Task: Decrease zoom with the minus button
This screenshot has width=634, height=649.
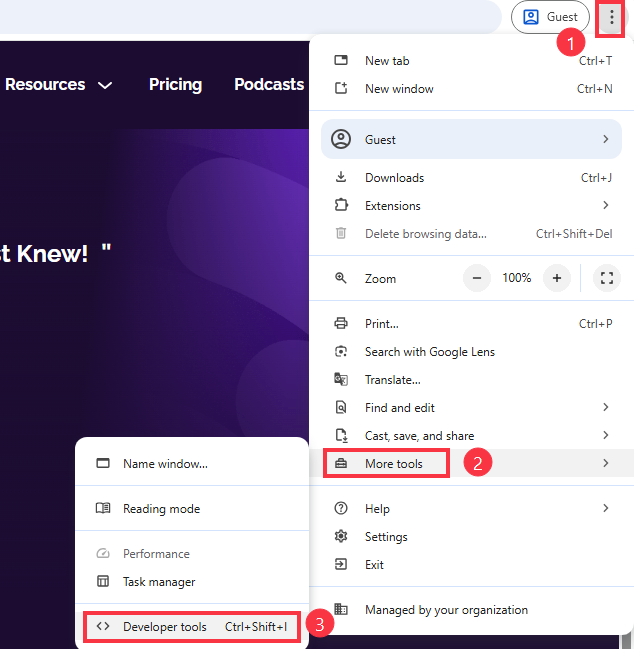Action: coord(477,278)
